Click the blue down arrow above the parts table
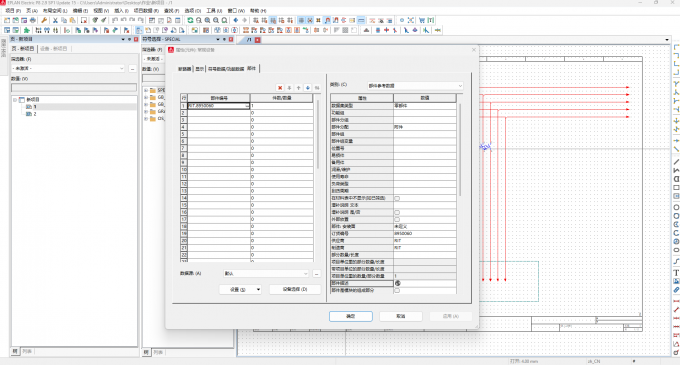 coord(308,88)
